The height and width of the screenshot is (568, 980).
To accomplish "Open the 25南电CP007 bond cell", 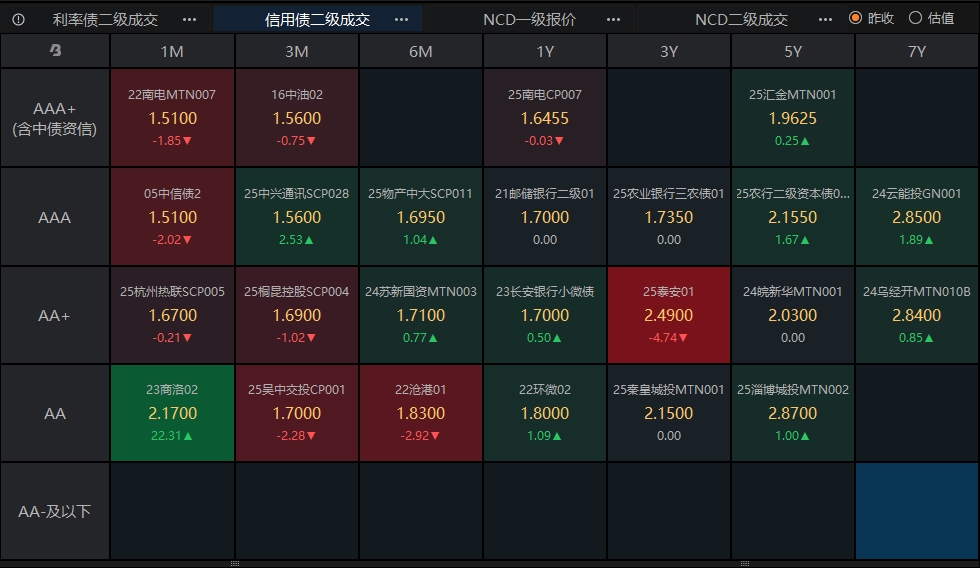I will click(x=545, y=118).
